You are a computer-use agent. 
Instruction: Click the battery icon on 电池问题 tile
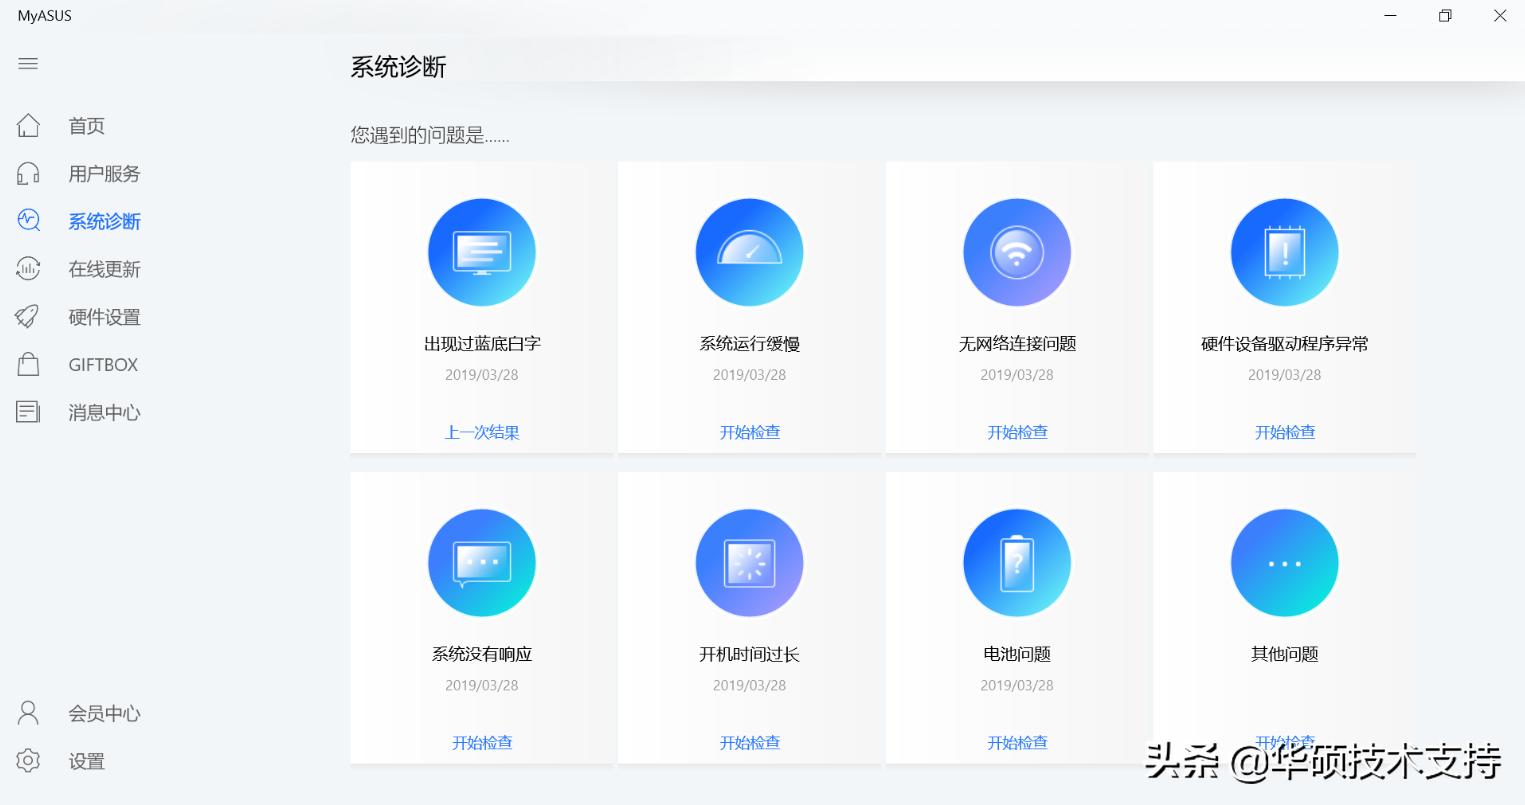click(1017, 562)
